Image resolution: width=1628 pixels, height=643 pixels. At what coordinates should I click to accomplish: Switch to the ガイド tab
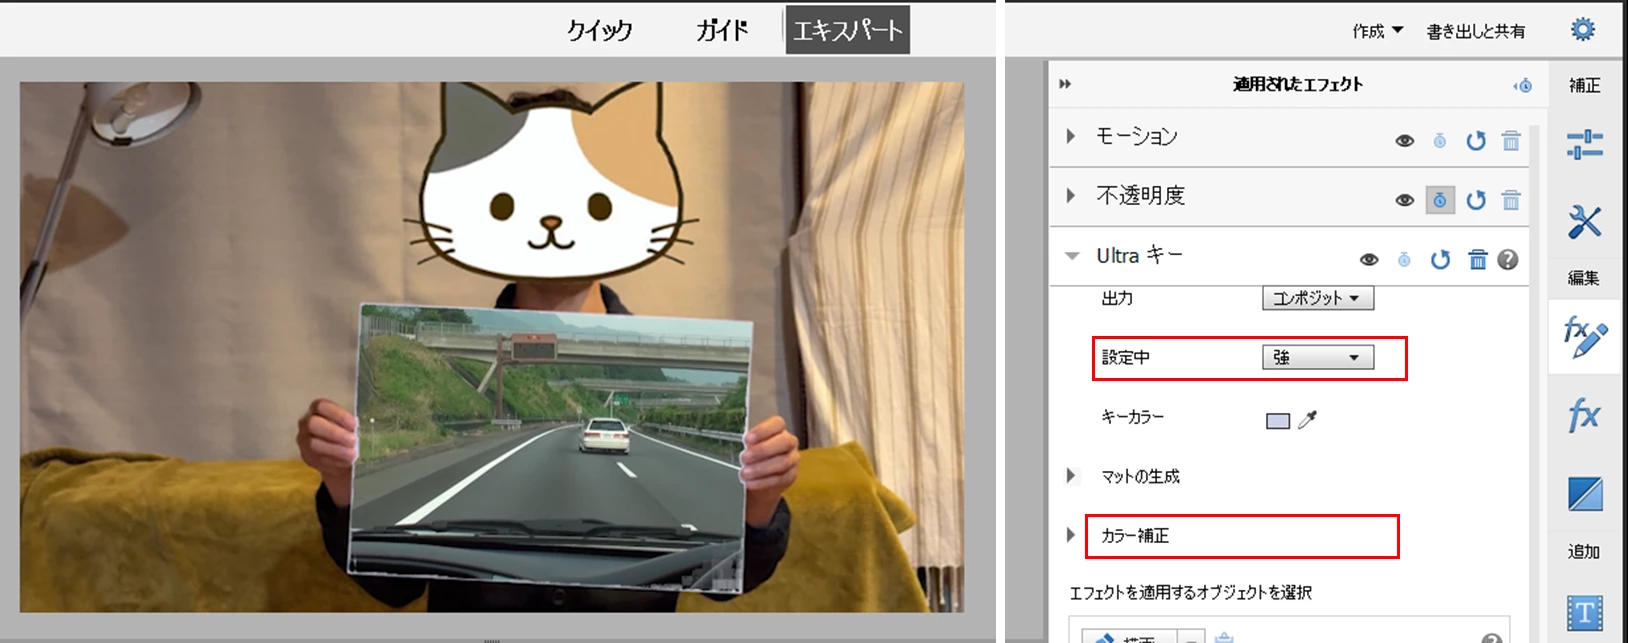pyautogui.click(x=722, y=30)
